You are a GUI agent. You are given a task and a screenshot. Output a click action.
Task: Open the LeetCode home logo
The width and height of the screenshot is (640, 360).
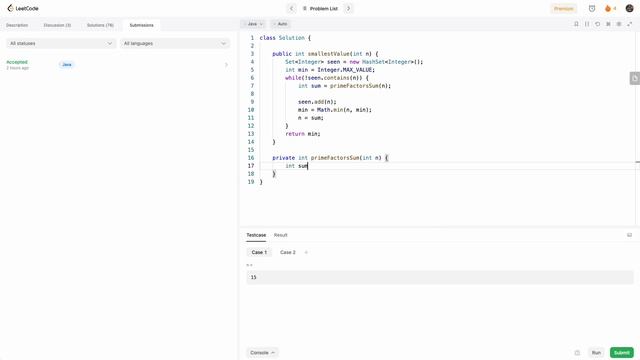[23, 8]
